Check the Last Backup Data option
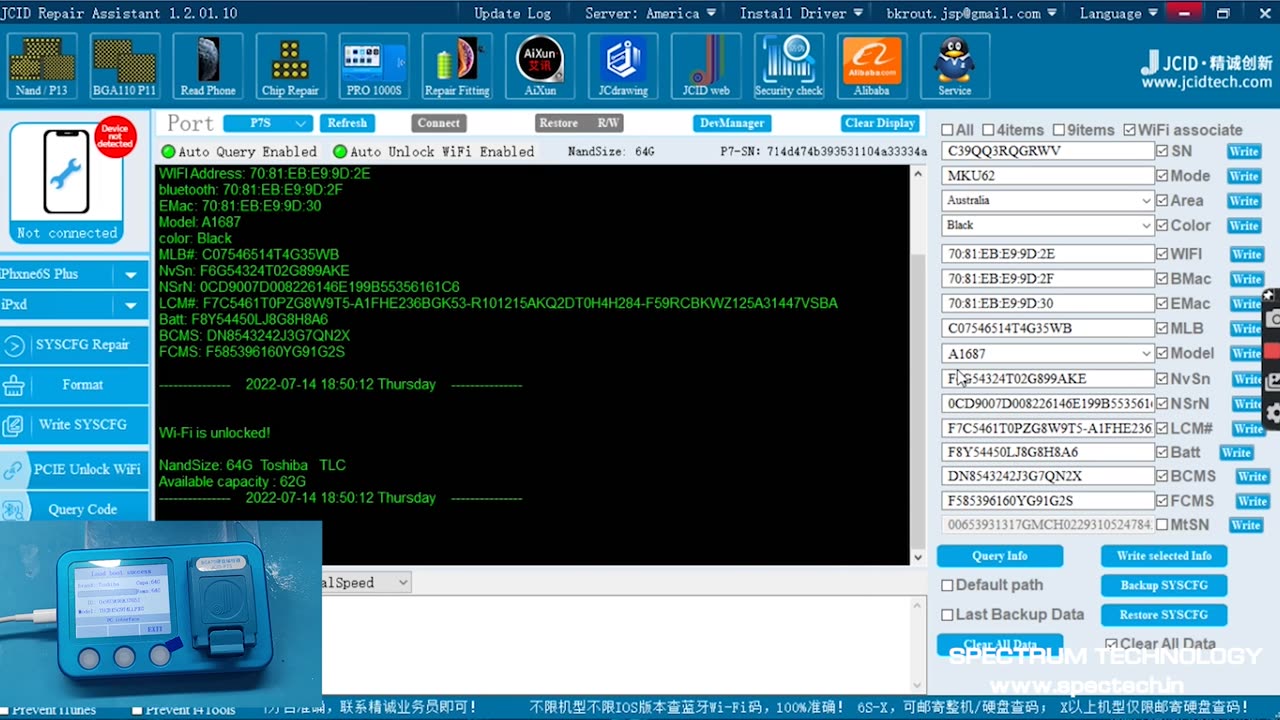 pyautogui.click(x=947, y=615)
